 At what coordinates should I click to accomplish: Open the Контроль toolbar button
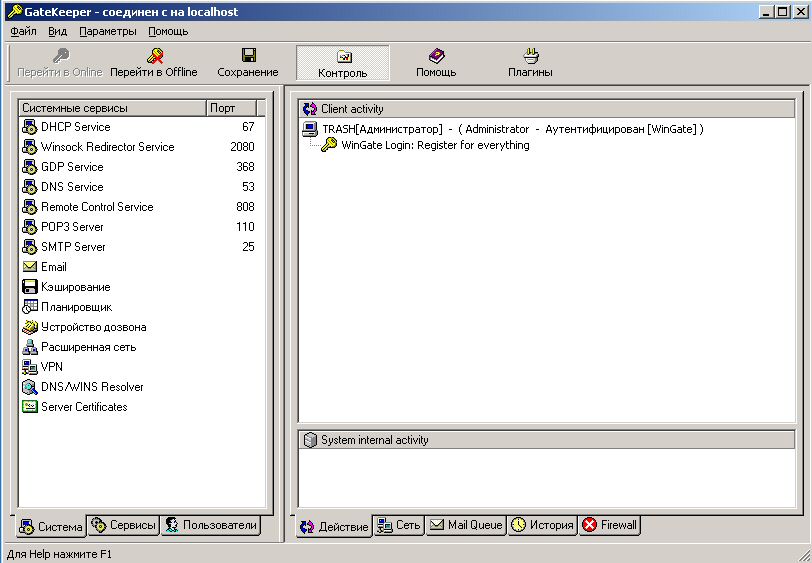coord(342,63)
